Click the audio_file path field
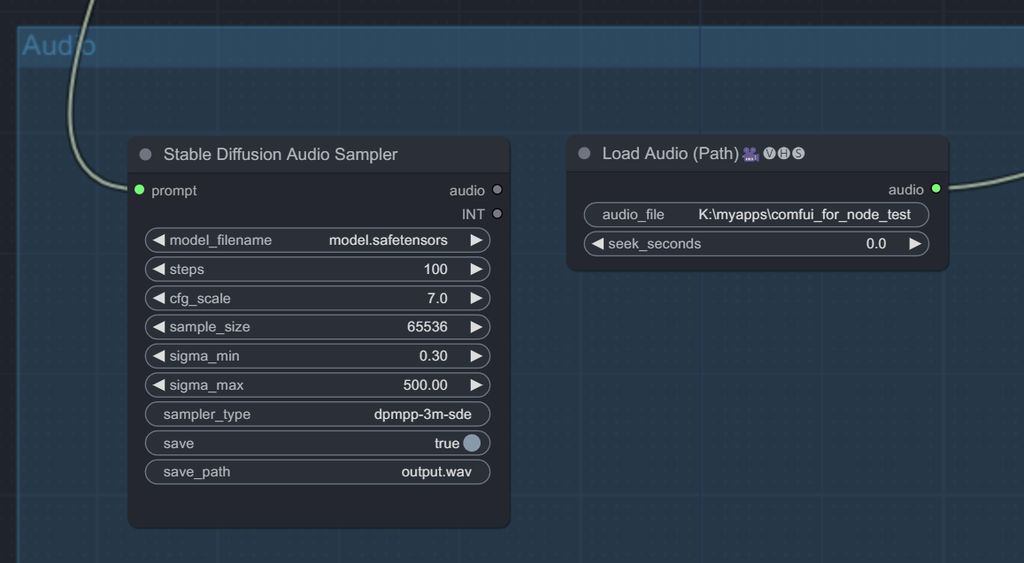This screenshot has height=563, width=1024. [756, 215]
